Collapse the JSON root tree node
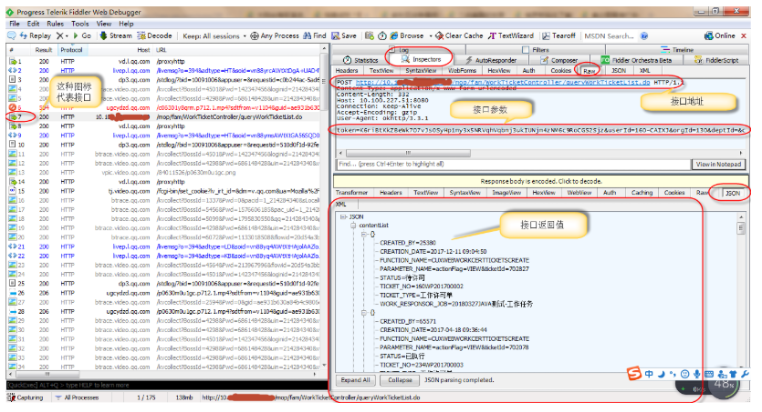 pyautogui.click(x=343, y=215)
